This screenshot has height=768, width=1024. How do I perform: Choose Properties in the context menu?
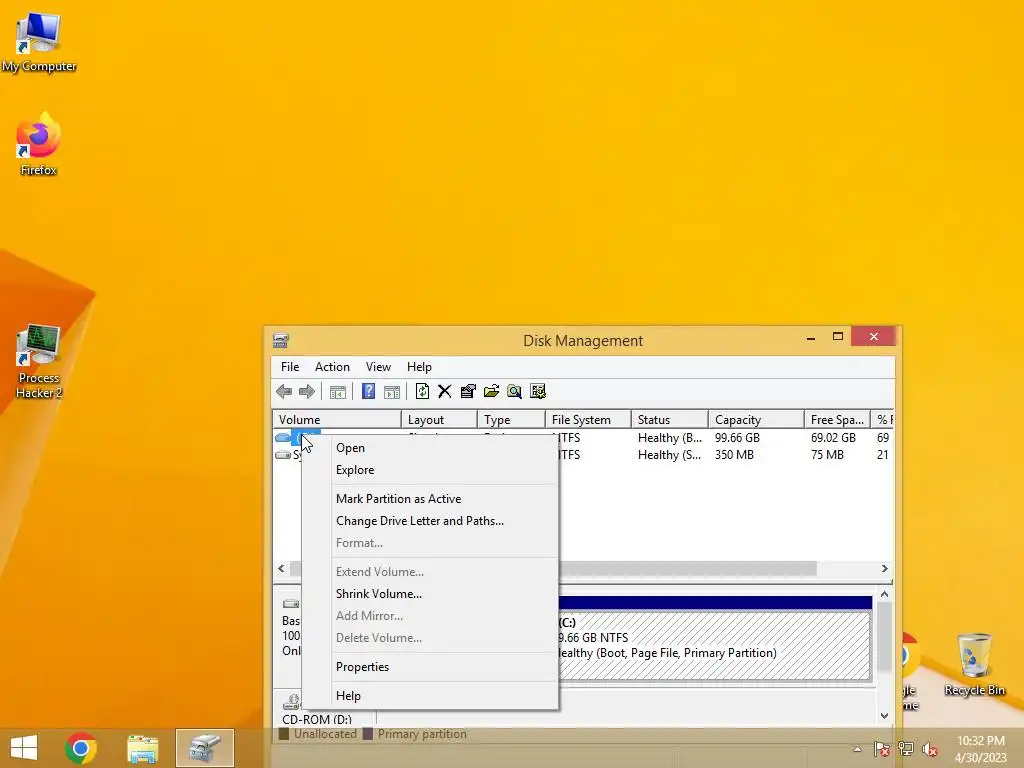pyautogui.click(x=431, y=667)
